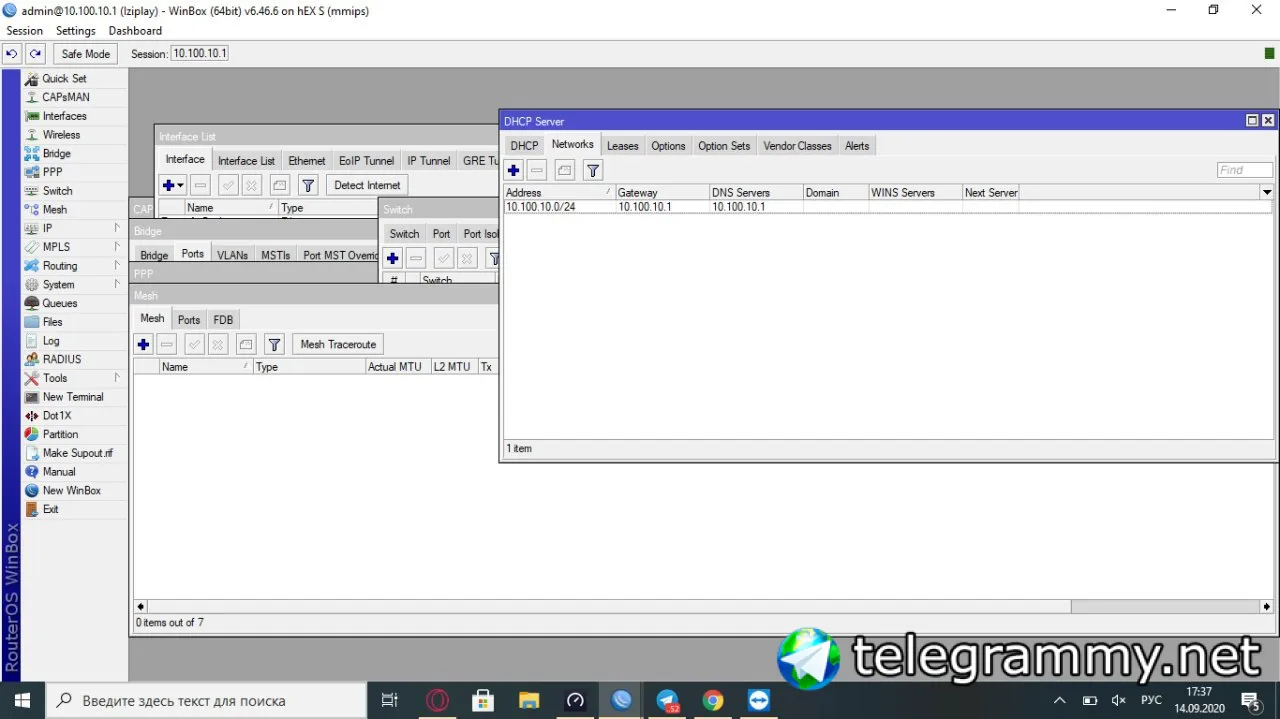
Task: Open Partition in the sidebar
Action: [x=60, y=434]
